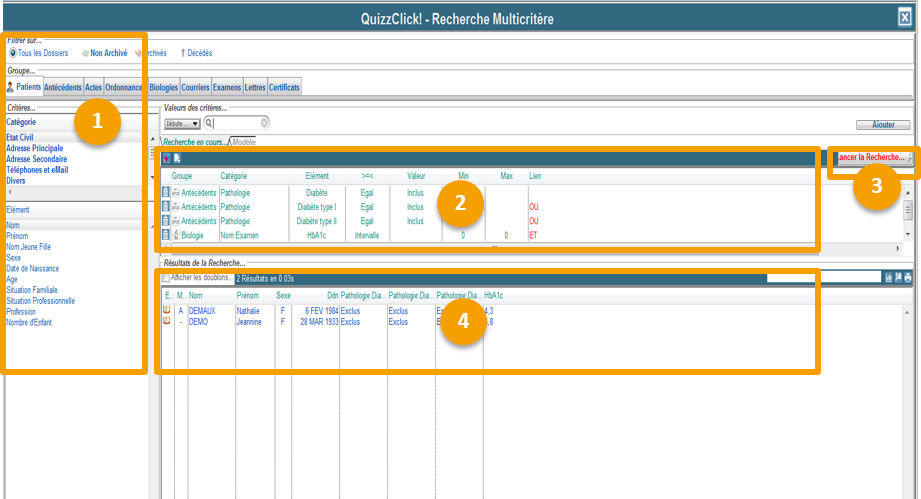
Task: Open the Débute search mode dropdown
Action: [x=182, y=123]
